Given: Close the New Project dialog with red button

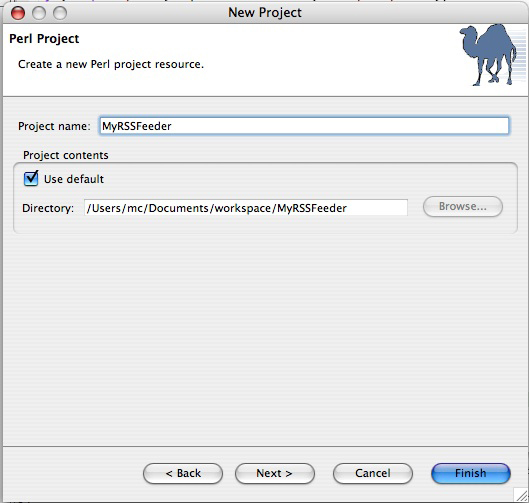Looking at the screenshot, I should click(18, 13).
